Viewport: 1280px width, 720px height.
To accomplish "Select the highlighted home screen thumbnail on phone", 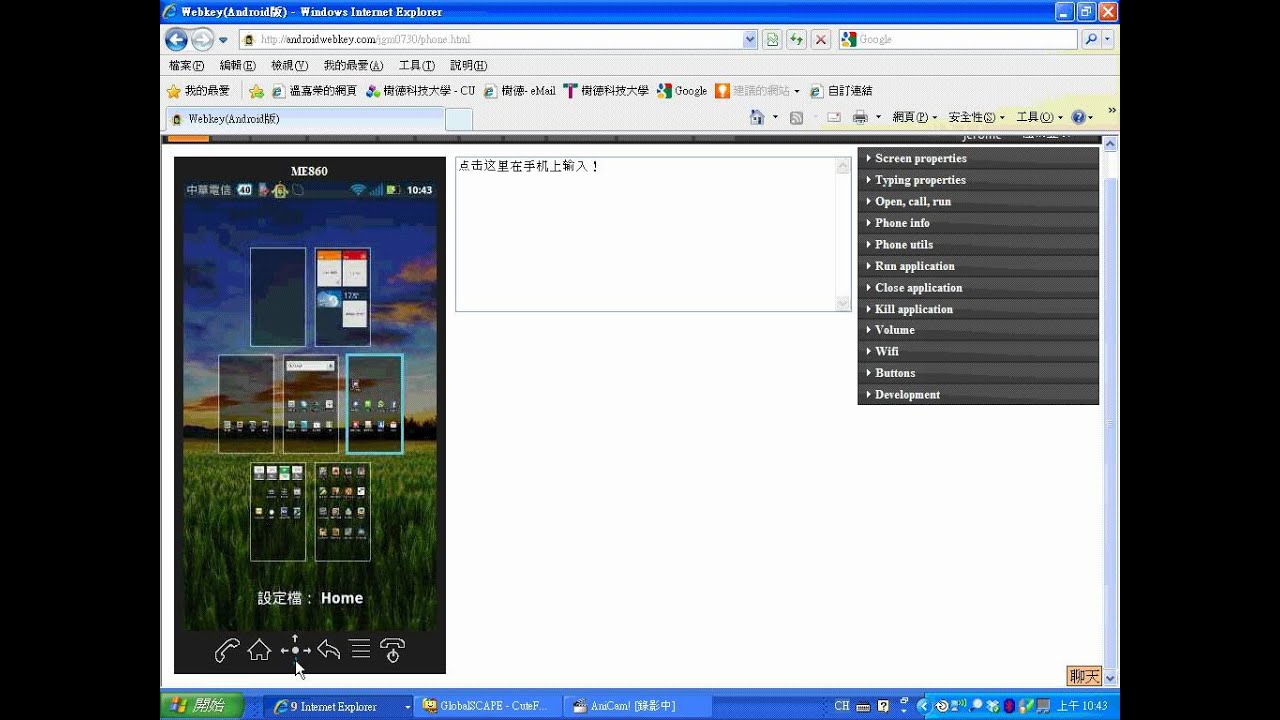I will click(x=375, y=404).
